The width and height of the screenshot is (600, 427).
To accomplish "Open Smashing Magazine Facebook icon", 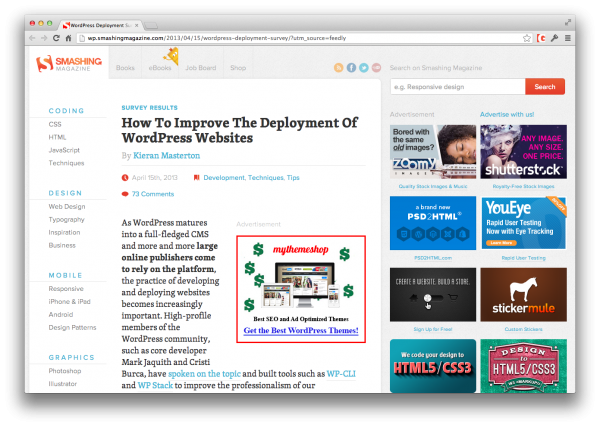I will (x=351, y=68).
